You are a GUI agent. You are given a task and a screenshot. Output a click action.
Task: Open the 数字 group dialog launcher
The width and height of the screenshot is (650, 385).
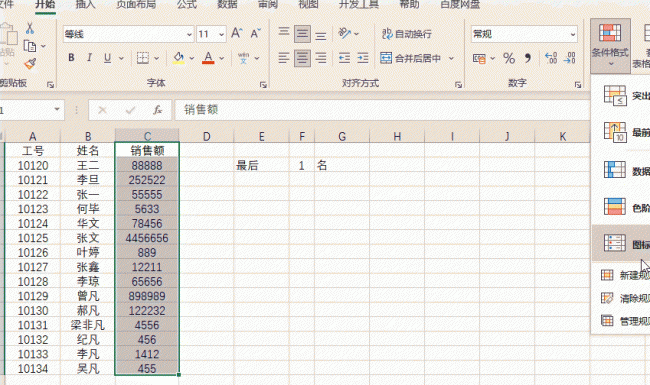[578, 85]
